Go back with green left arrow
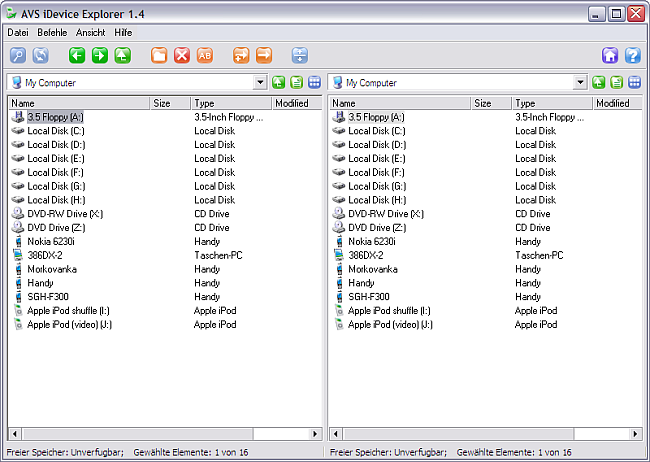The image size is (650, 462). [x=77, y=55]
